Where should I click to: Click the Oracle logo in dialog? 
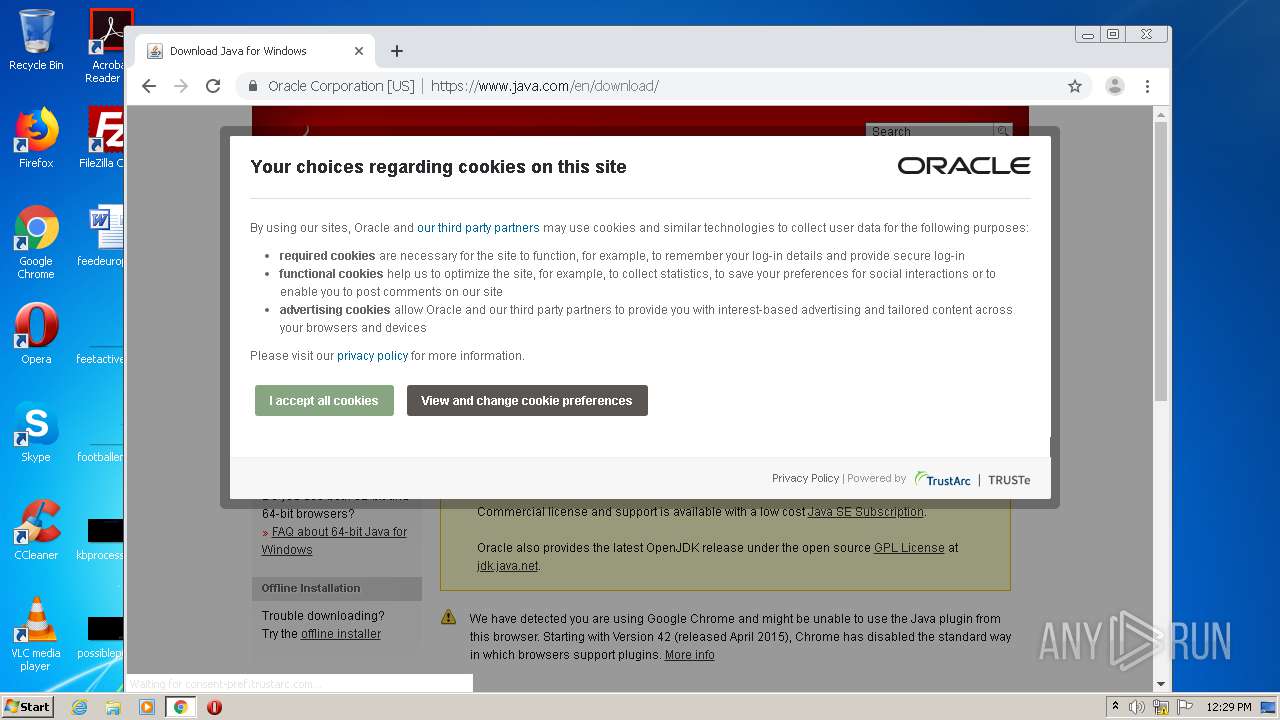(x=964, y=166)
